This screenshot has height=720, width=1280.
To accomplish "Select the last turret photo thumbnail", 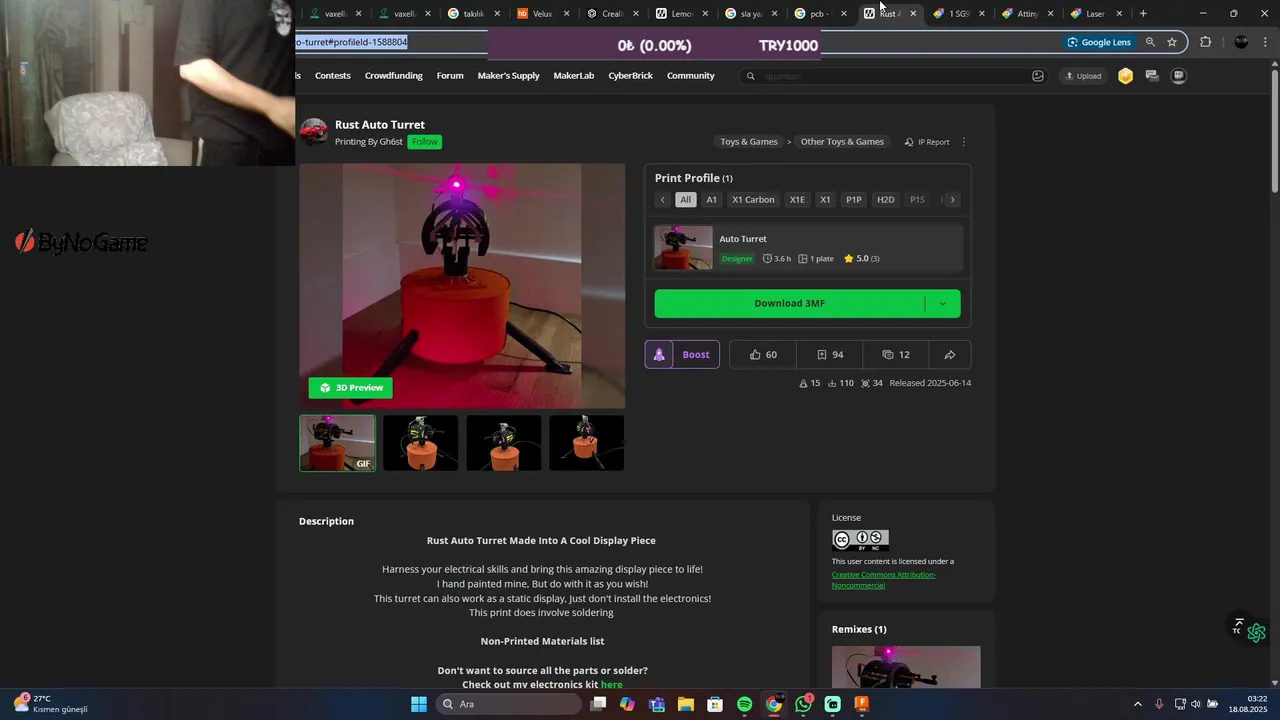I will point(587,443).
